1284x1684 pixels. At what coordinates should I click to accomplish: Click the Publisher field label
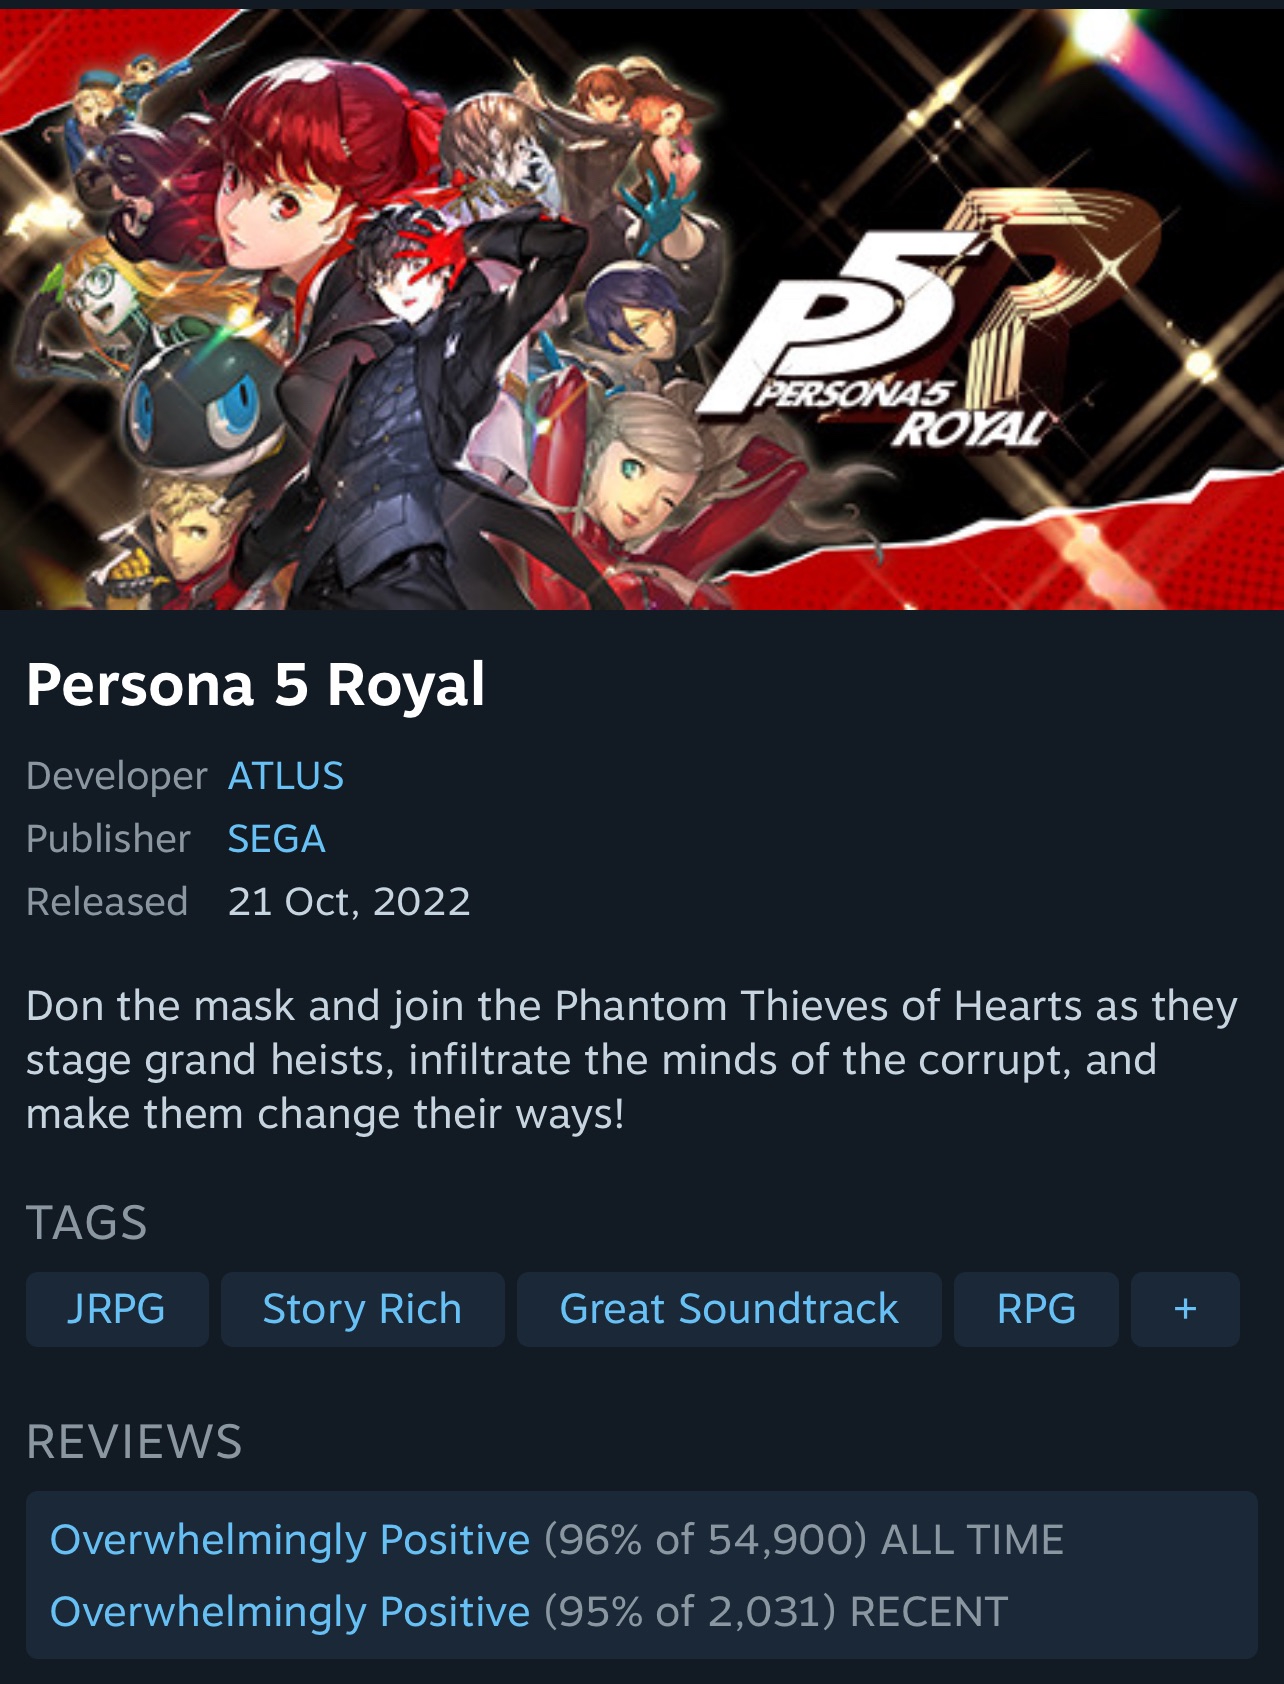108,839
